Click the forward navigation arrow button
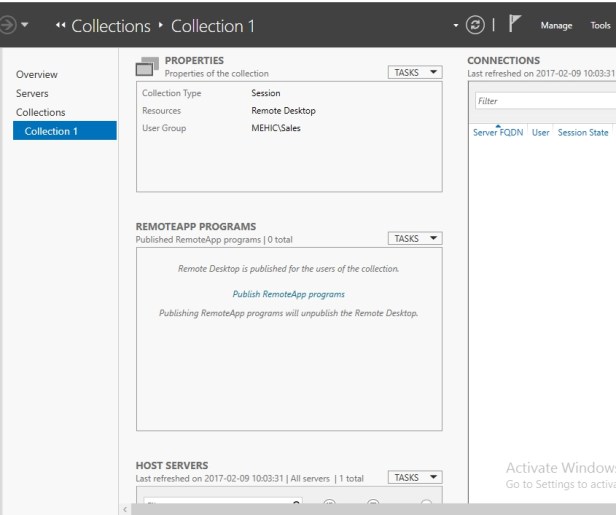The height and width of the screenshot is (515, 616). (x=7, y=25)
